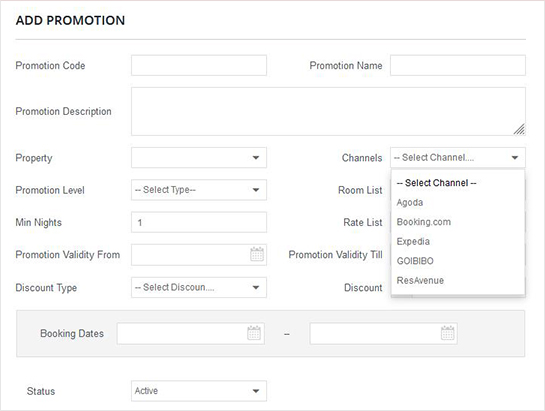Open calendar for Promotion Validity From
The width and height of the screenshot is (545, 411).
(257, 254)
